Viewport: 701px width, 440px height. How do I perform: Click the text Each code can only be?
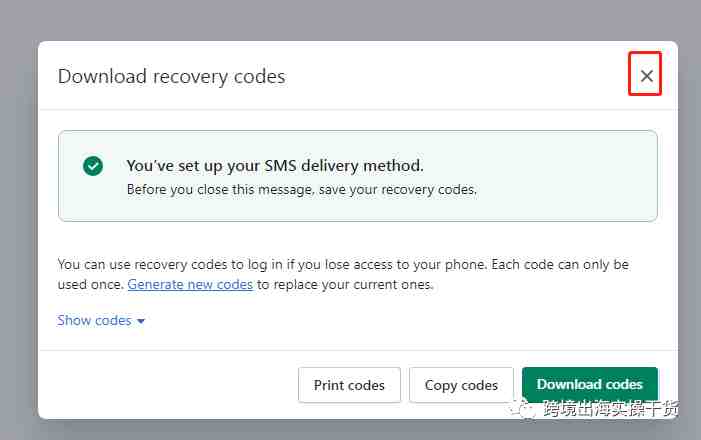560,264
